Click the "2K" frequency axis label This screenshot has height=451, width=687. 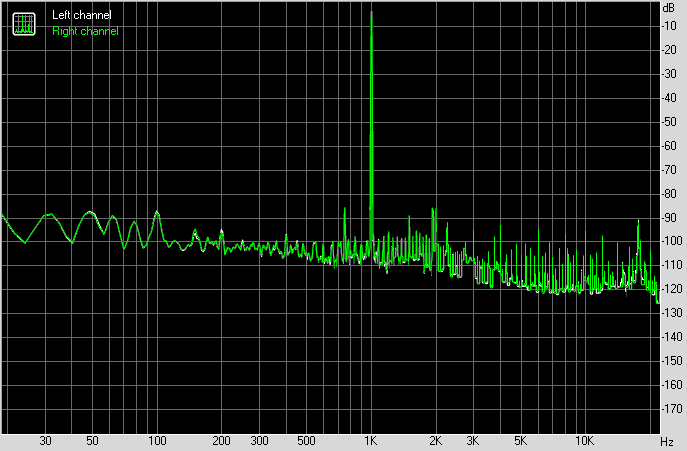click(435, 440)
